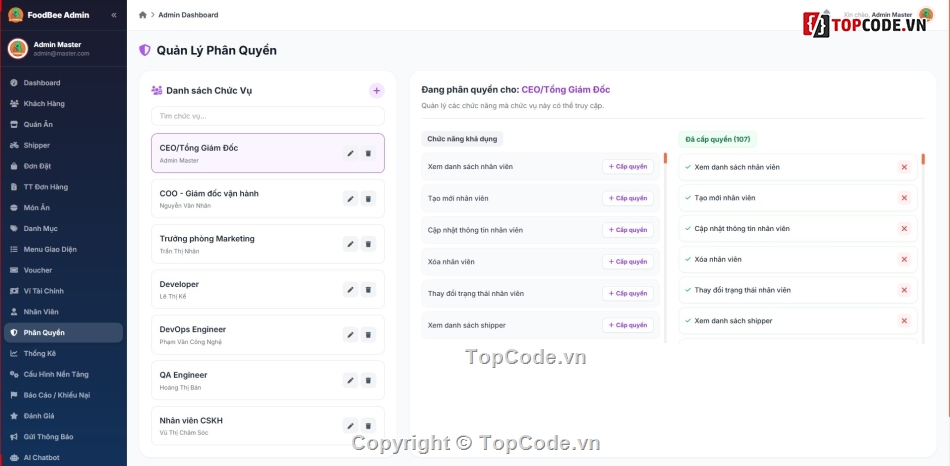Screen dimensions: 950x466
Task: Grant permission for Cập nhật thông tin nhân viên
Action: (628, 230)
